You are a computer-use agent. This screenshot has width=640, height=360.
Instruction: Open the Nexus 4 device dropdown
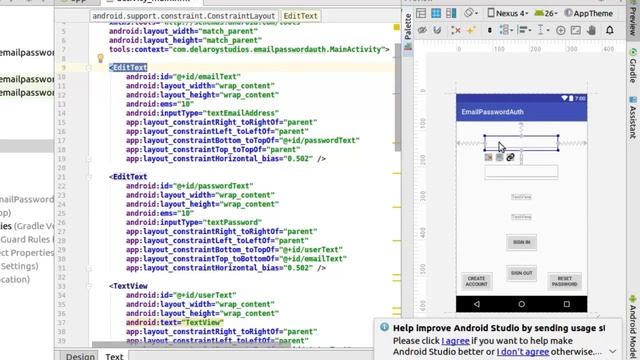pos(508,13)
